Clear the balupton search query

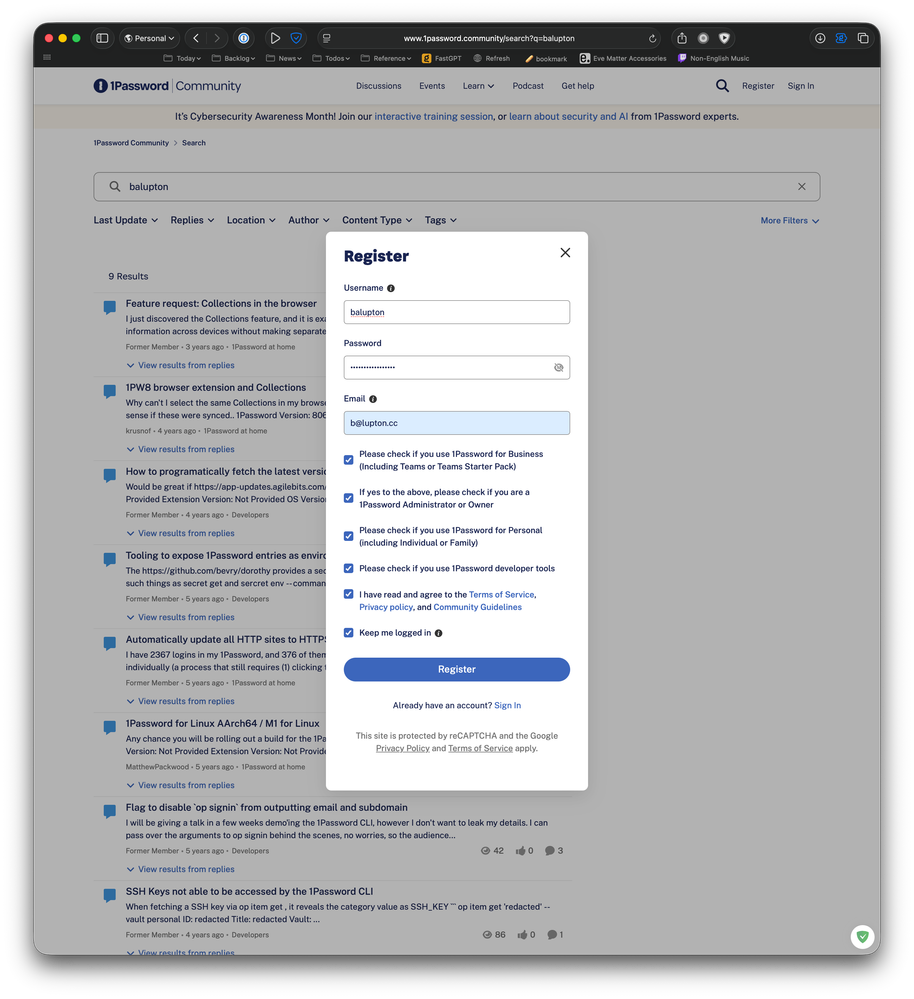click(x=801, y=187)
